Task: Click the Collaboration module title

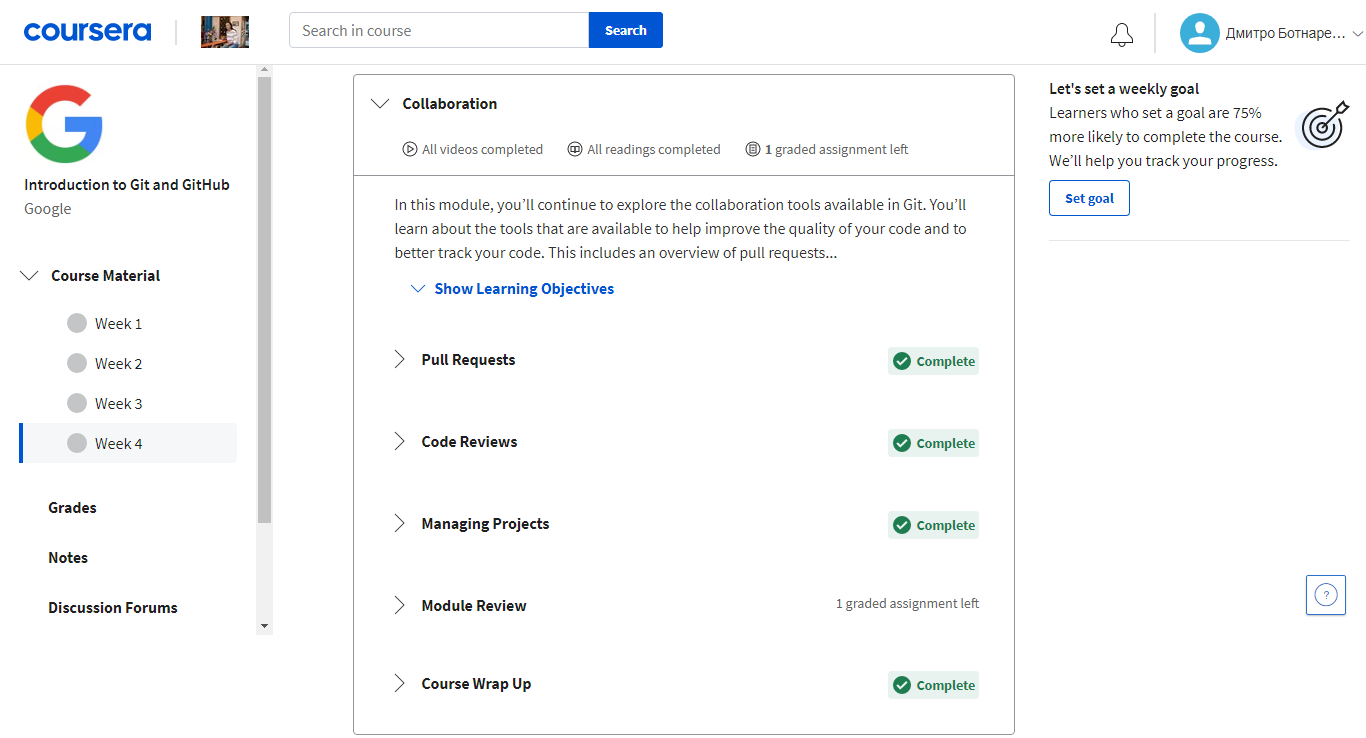Action: point(449,104)
